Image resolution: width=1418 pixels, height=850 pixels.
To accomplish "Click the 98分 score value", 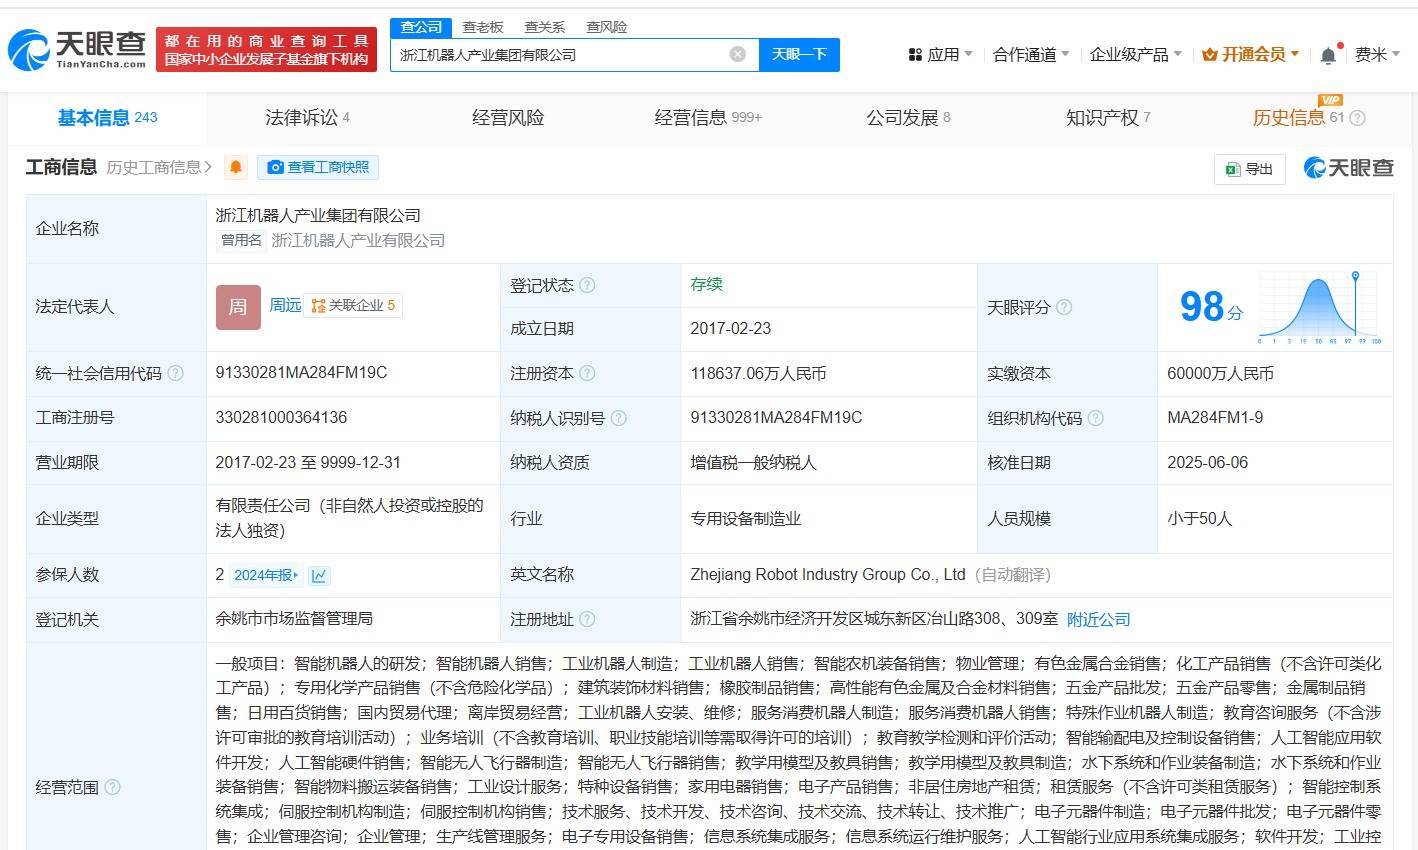I will [x=1211, y=307].
